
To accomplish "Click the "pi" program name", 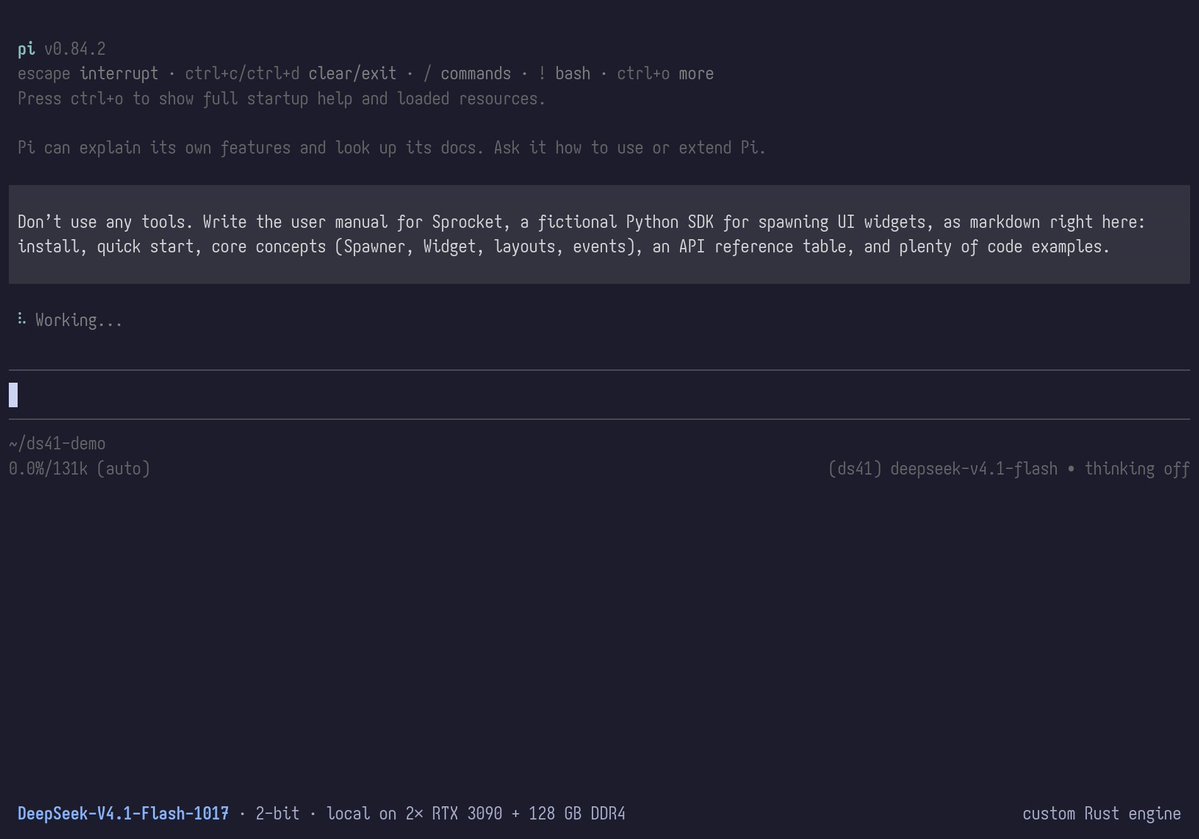I will coord(26,49).
